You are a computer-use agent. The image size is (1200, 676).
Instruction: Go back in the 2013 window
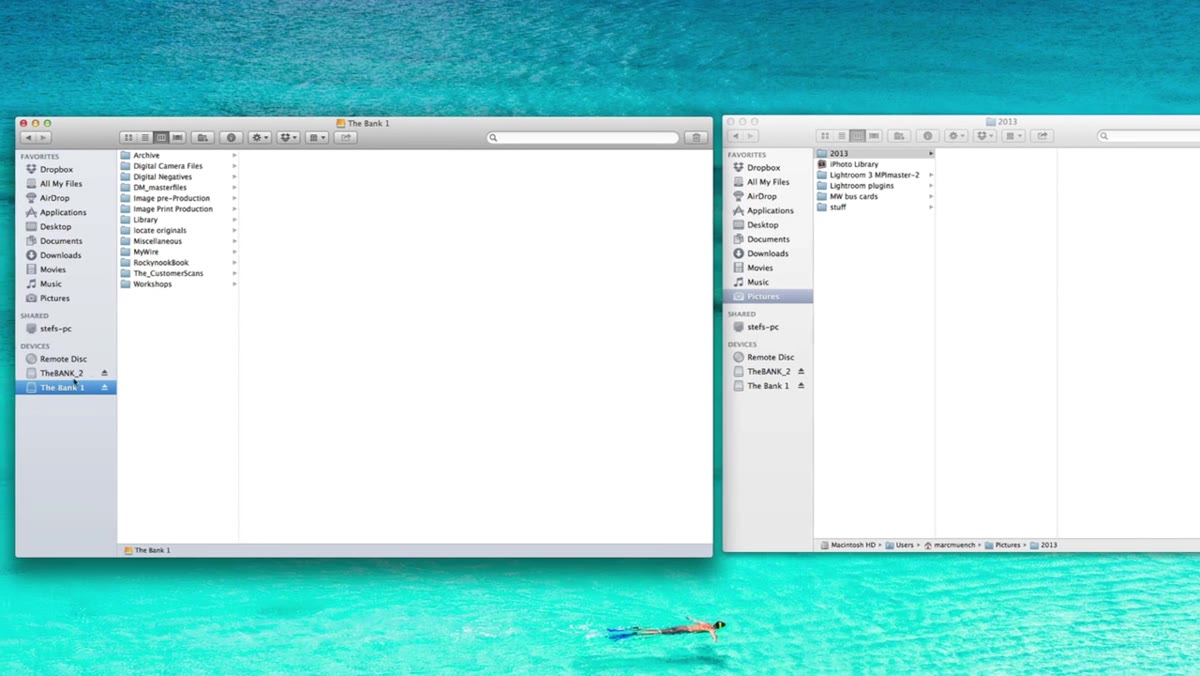tap(735, 136)
